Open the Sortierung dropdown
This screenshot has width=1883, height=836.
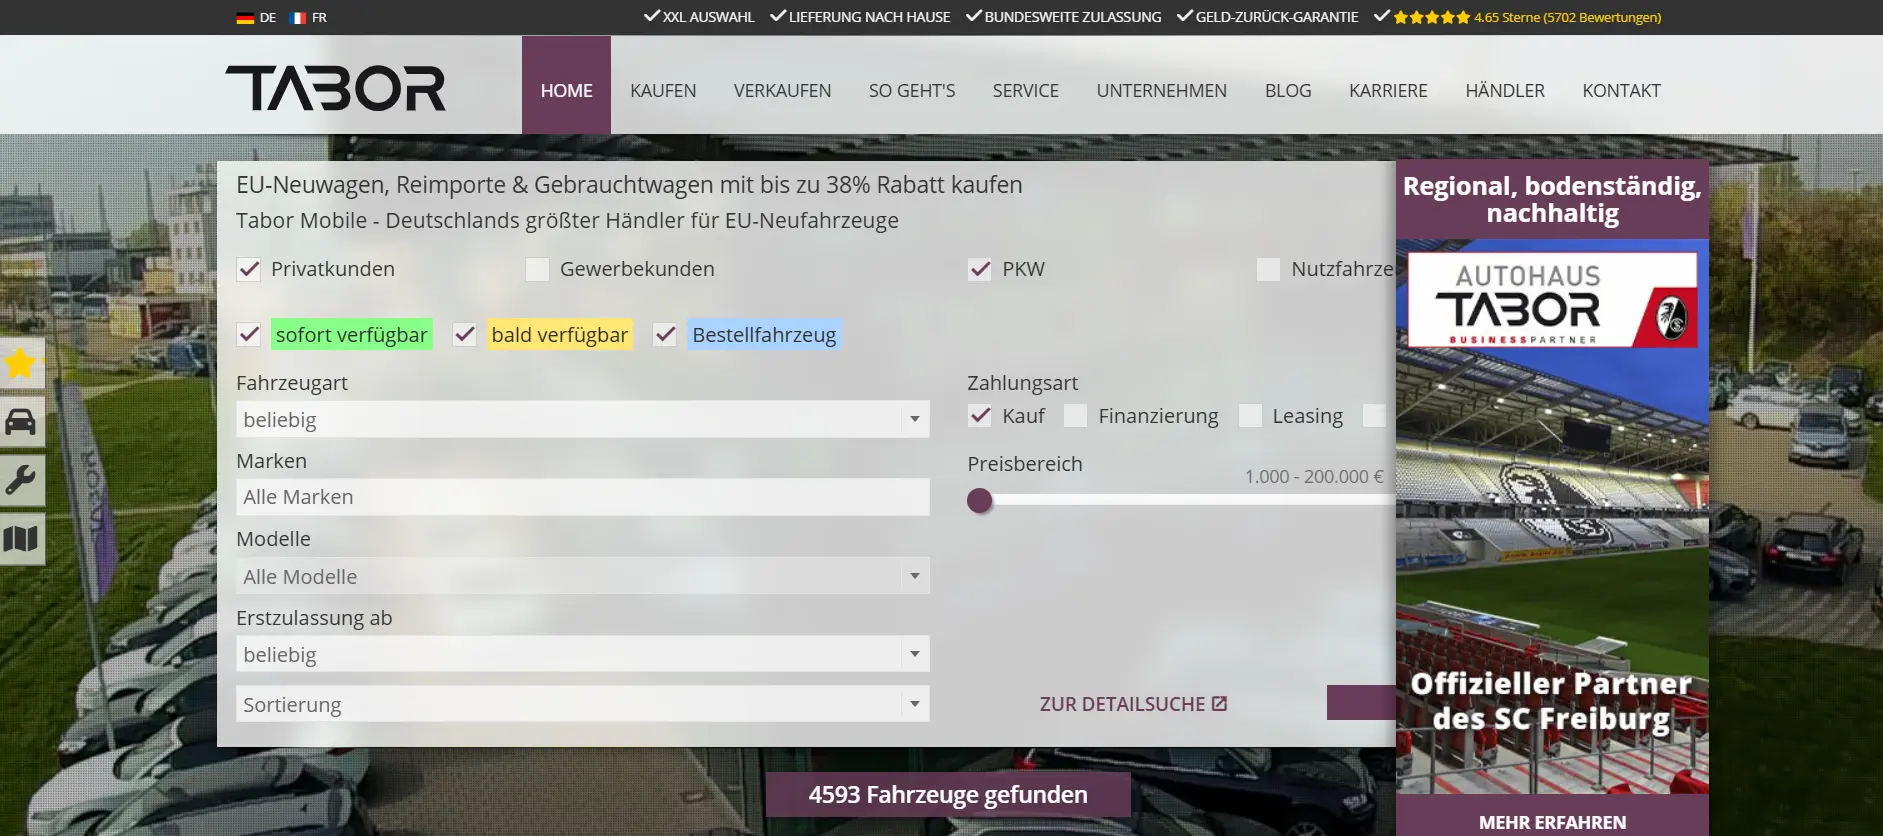(x=583, y=704)
